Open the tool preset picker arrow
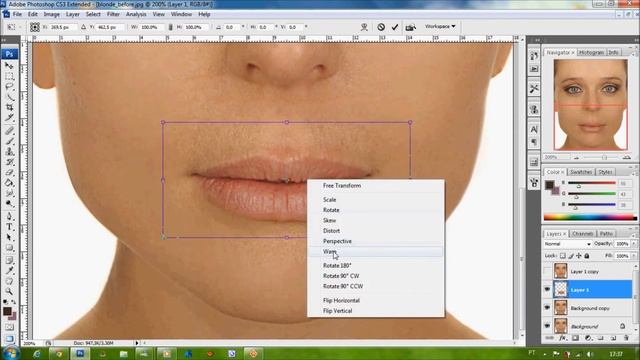 click(20, 27)
